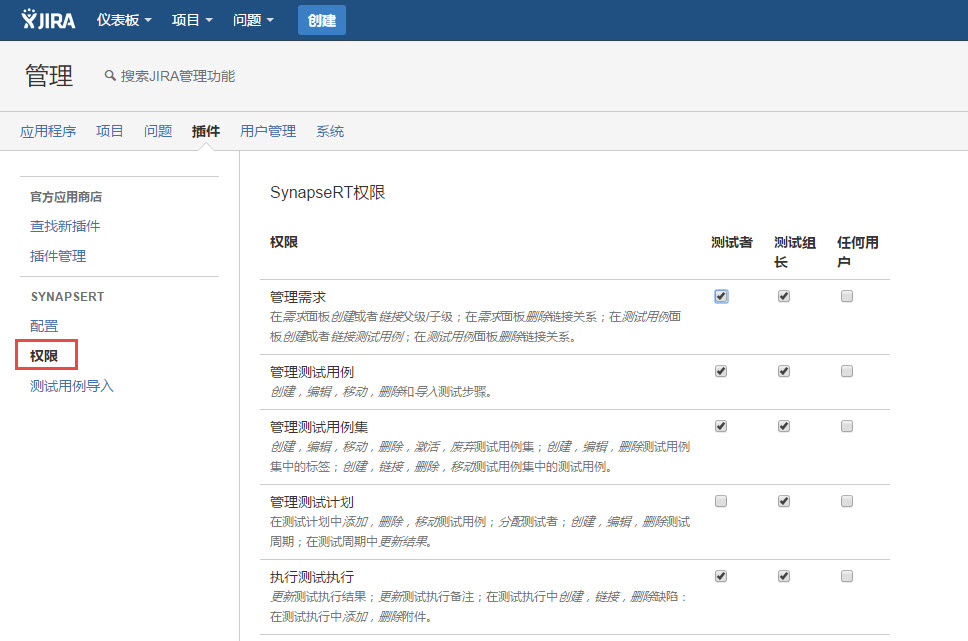Image resolution: width=968 pixels, height=641 pixels.
Task: Click the 管理测试用例集 permission title
Action: point(319,427)
